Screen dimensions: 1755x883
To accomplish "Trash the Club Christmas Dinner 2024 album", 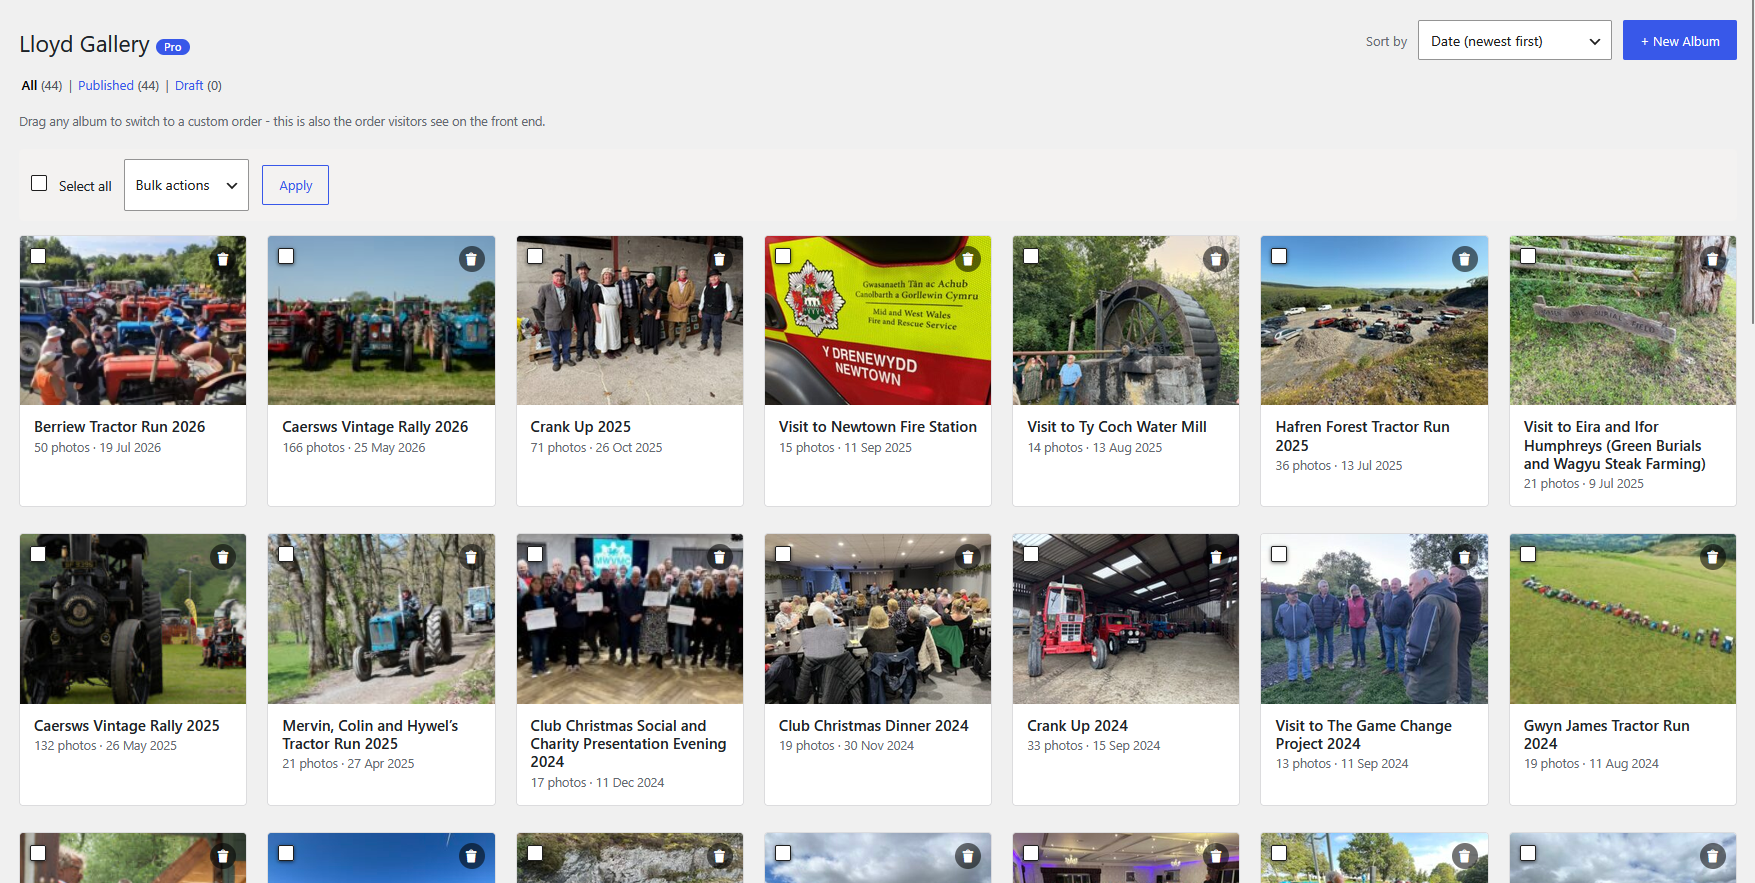I will (x=968, y=557).
